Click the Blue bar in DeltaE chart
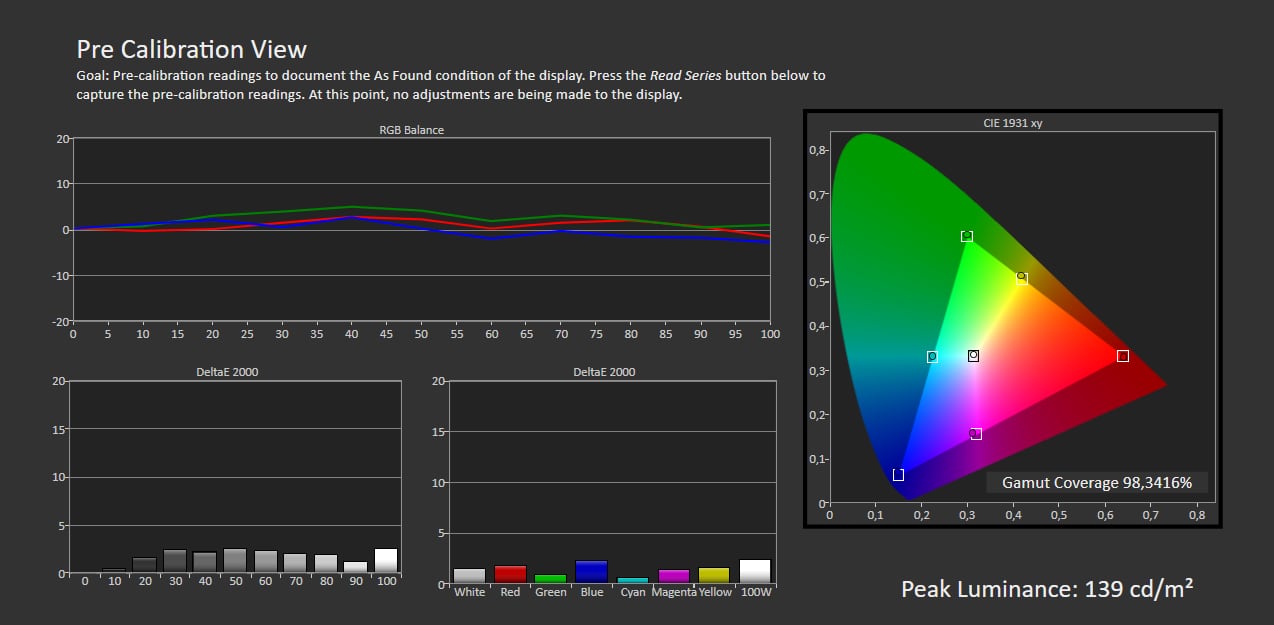 tap(591, 572)
